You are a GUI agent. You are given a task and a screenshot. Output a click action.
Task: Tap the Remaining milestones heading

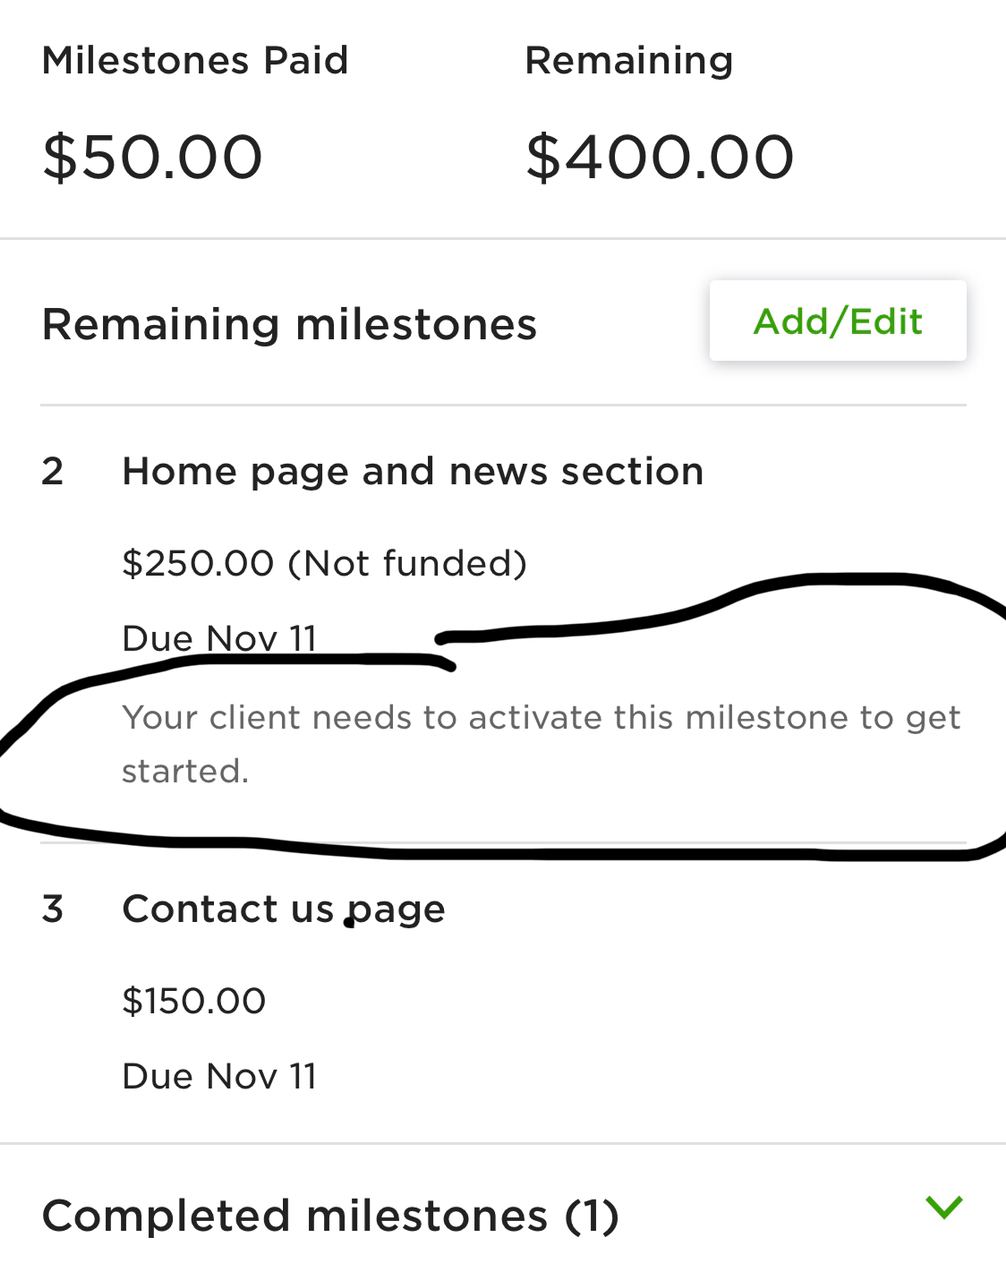coord(289,325)
